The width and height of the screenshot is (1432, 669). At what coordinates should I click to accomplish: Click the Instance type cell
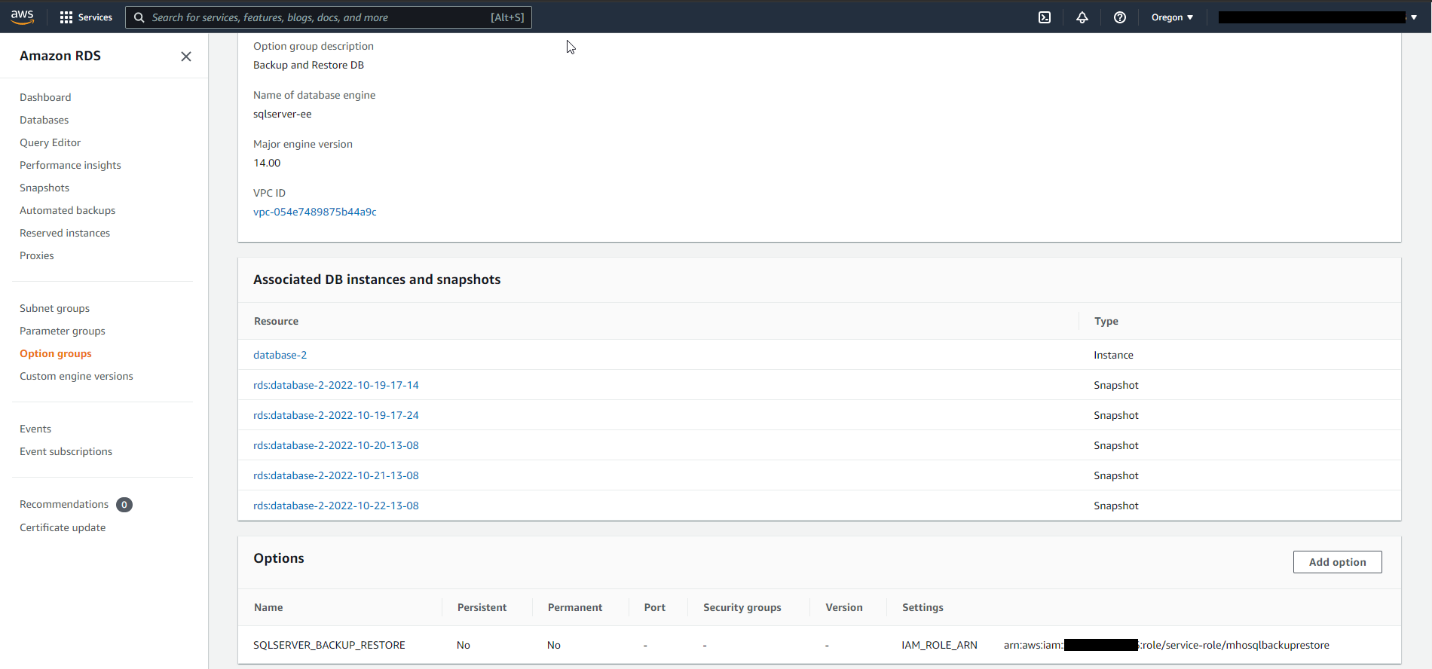pyautogui.click(x=1113, y=355)
